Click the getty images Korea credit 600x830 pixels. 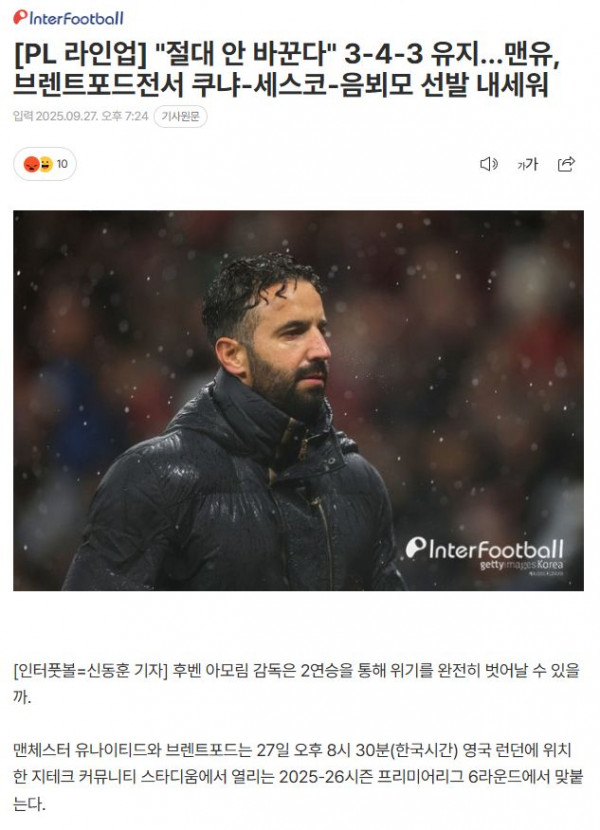[x=521, y=565]
